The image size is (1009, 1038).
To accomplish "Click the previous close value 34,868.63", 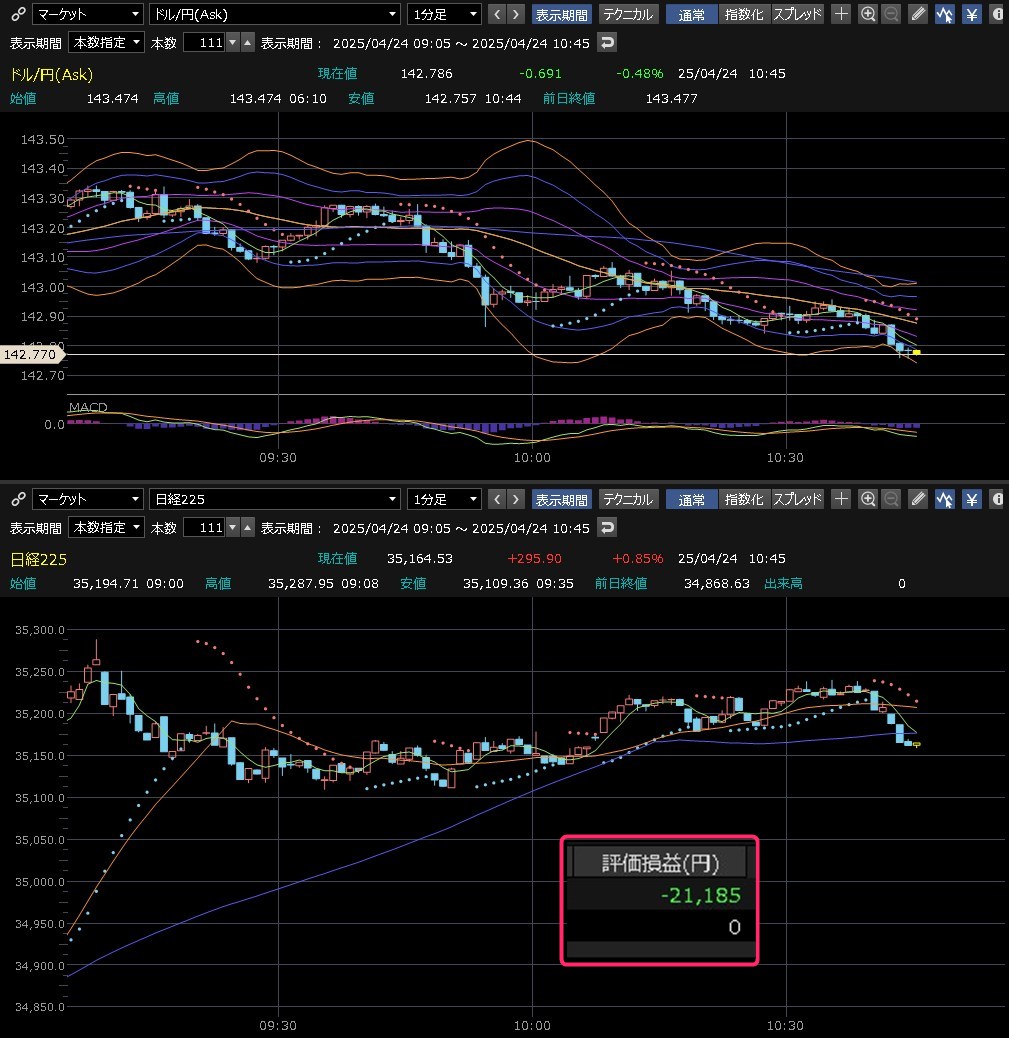I will (x=716, y=583).
